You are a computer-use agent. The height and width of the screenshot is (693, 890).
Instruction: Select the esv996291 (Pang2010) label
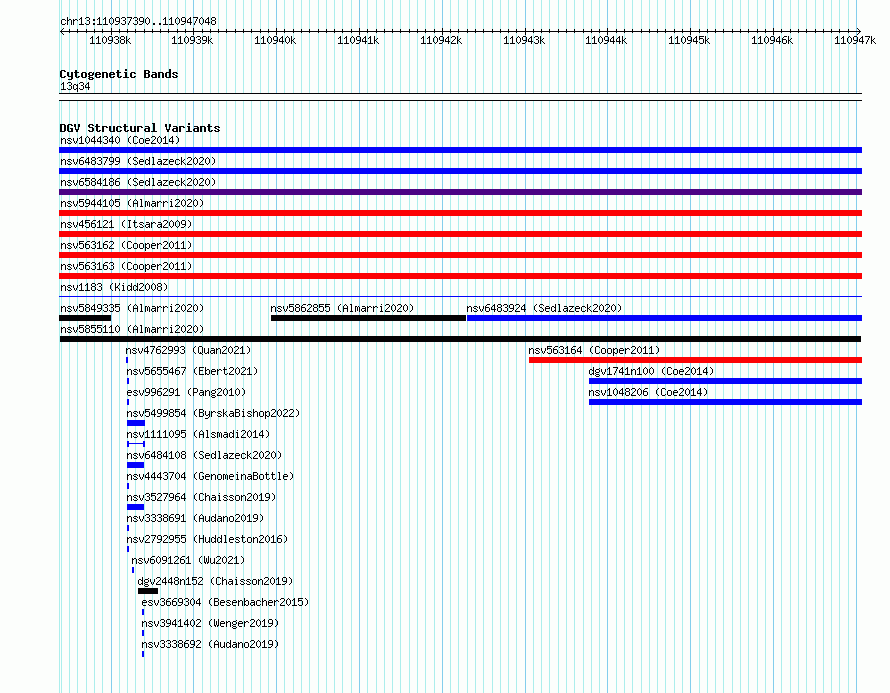pyautogui.click(x=186, y=392)
